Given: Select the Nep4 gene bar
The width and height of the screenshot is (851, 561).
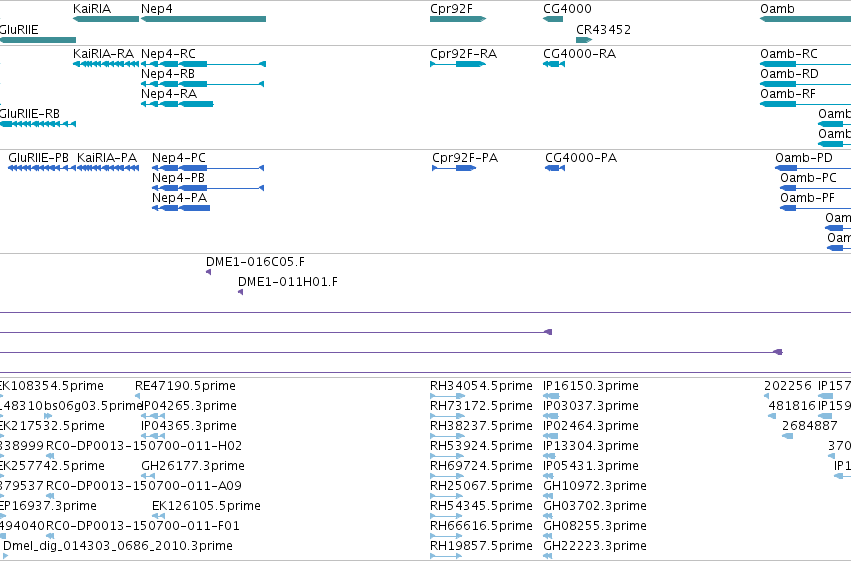Looking at the screenshot, I should pos(204,19).
